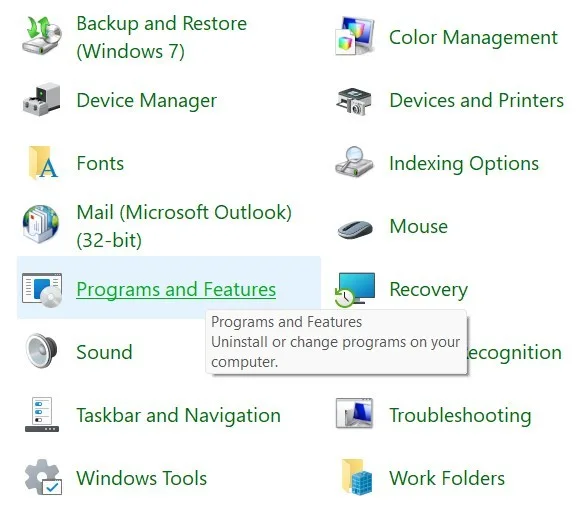Open the Work Folders icon
The image size is (588, 510).
tap(356, 477)
